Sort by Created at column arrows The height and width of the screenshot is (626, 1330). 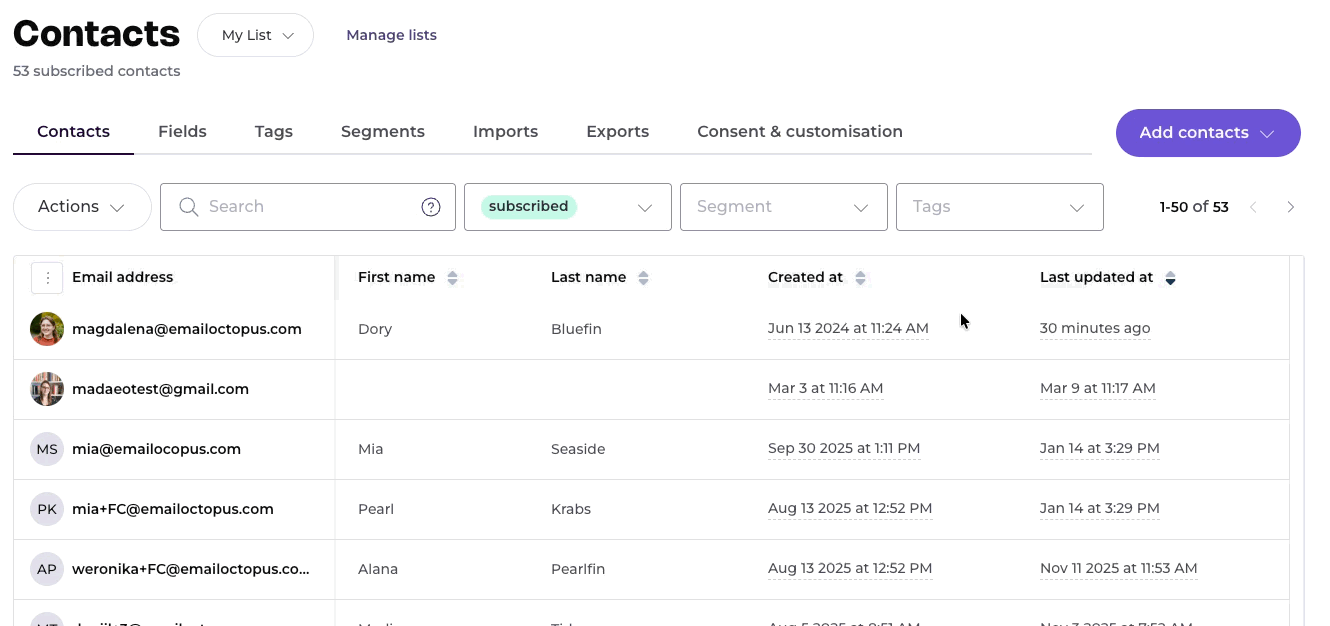pos(861,278)
